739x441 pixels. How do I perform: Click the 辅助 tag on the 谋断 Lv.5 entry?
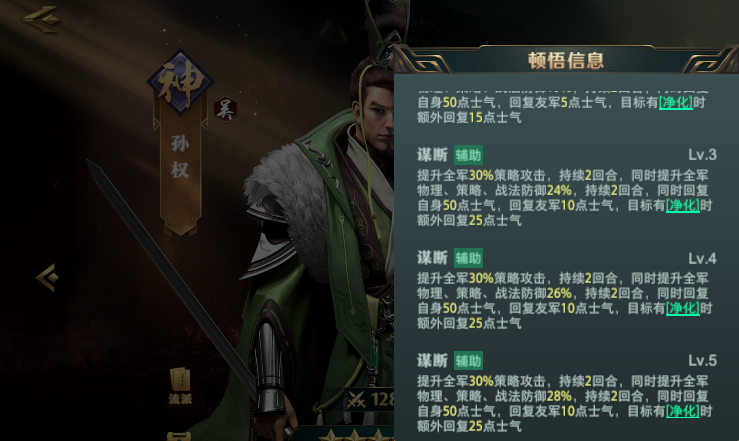468,361
